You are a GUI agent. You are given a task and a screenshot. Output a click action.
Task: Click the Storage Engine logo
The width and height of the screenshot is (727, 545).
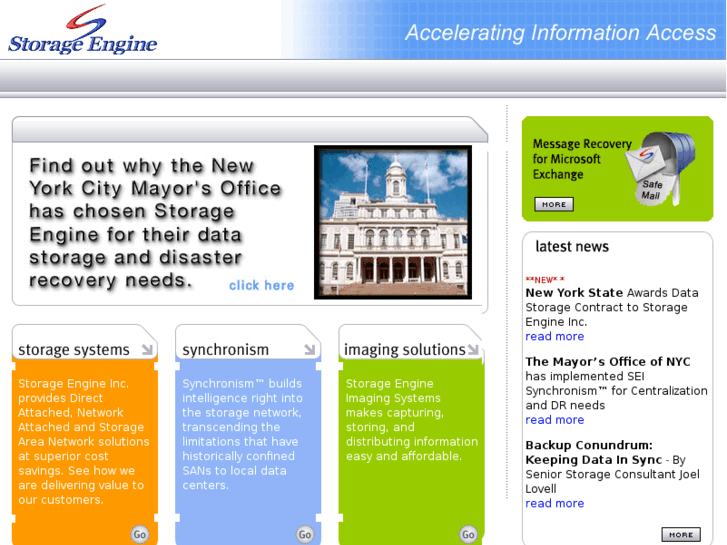(x=83, y=29)
